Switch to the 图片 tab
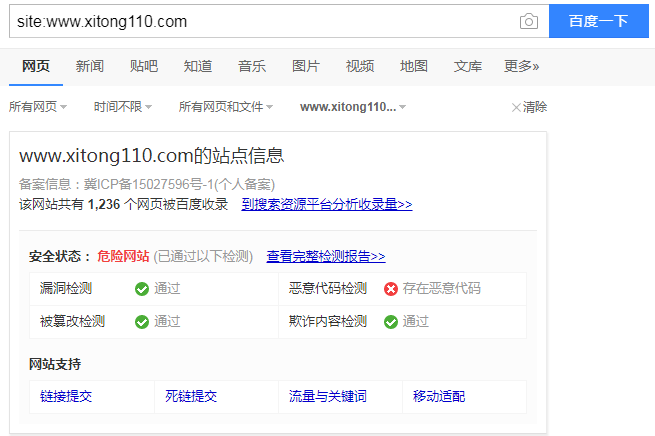655x436 pixels. click(306, 66)
